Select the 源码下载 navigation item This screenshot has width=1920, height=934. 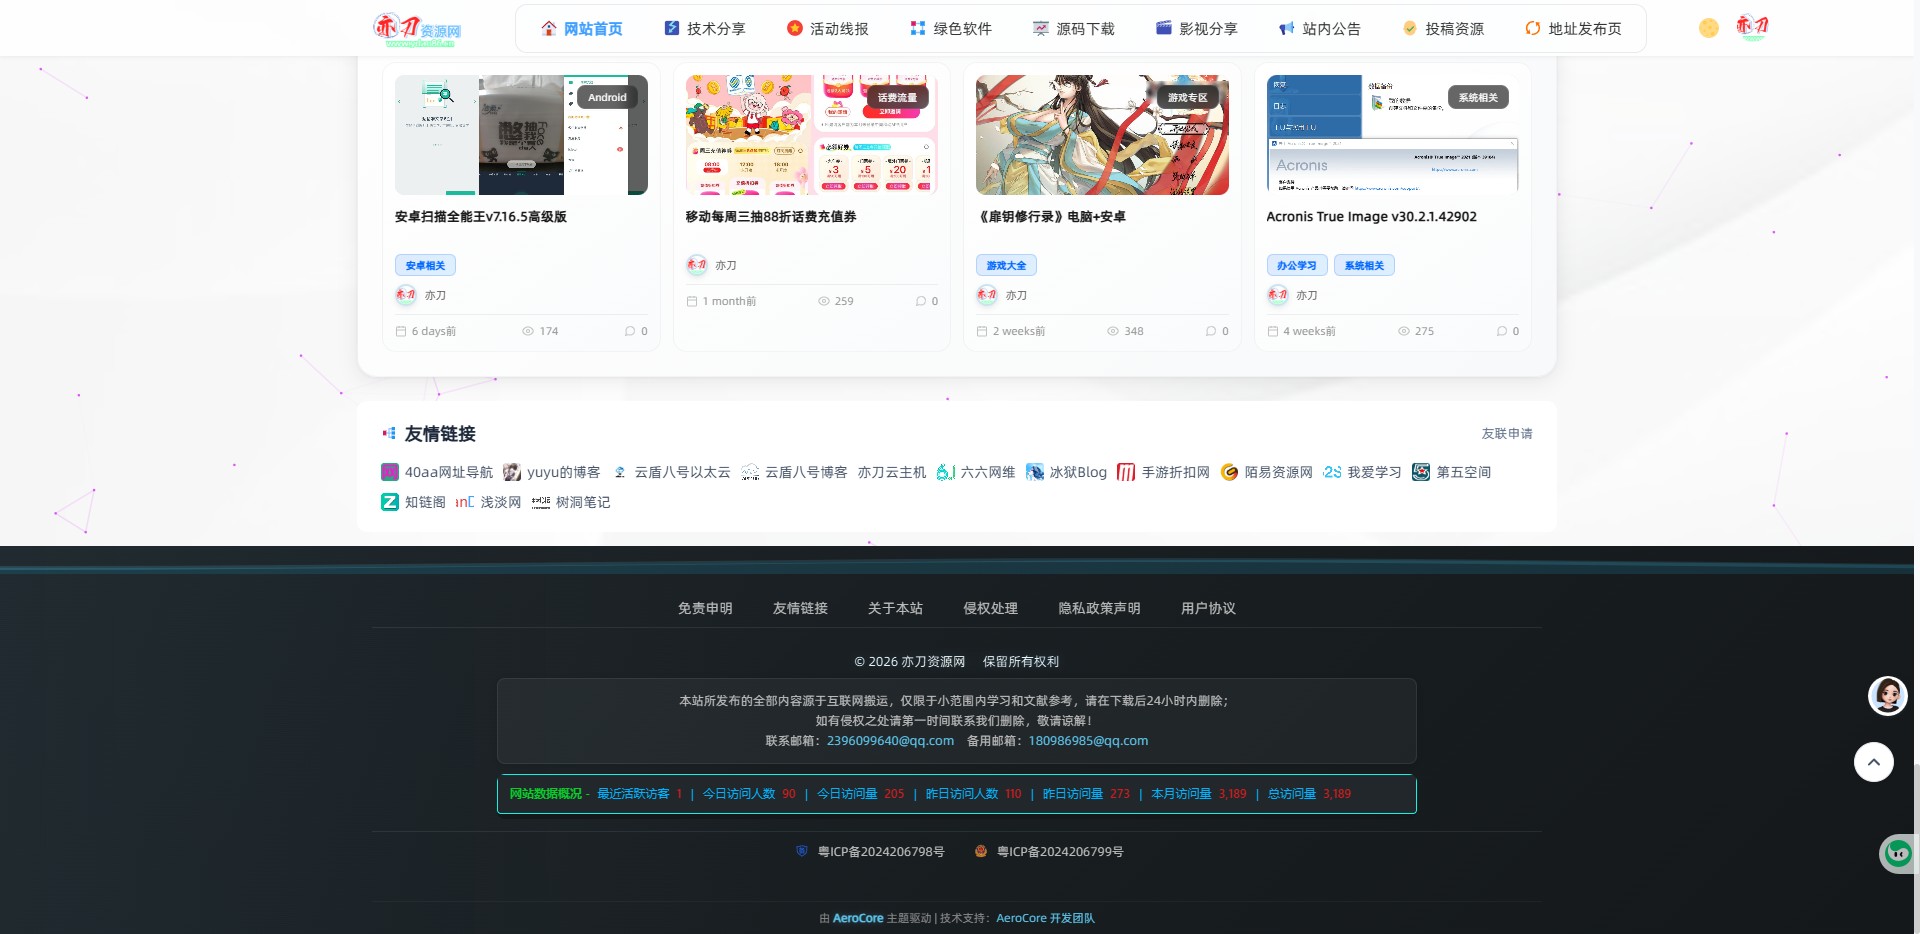tap(1074, 29)
